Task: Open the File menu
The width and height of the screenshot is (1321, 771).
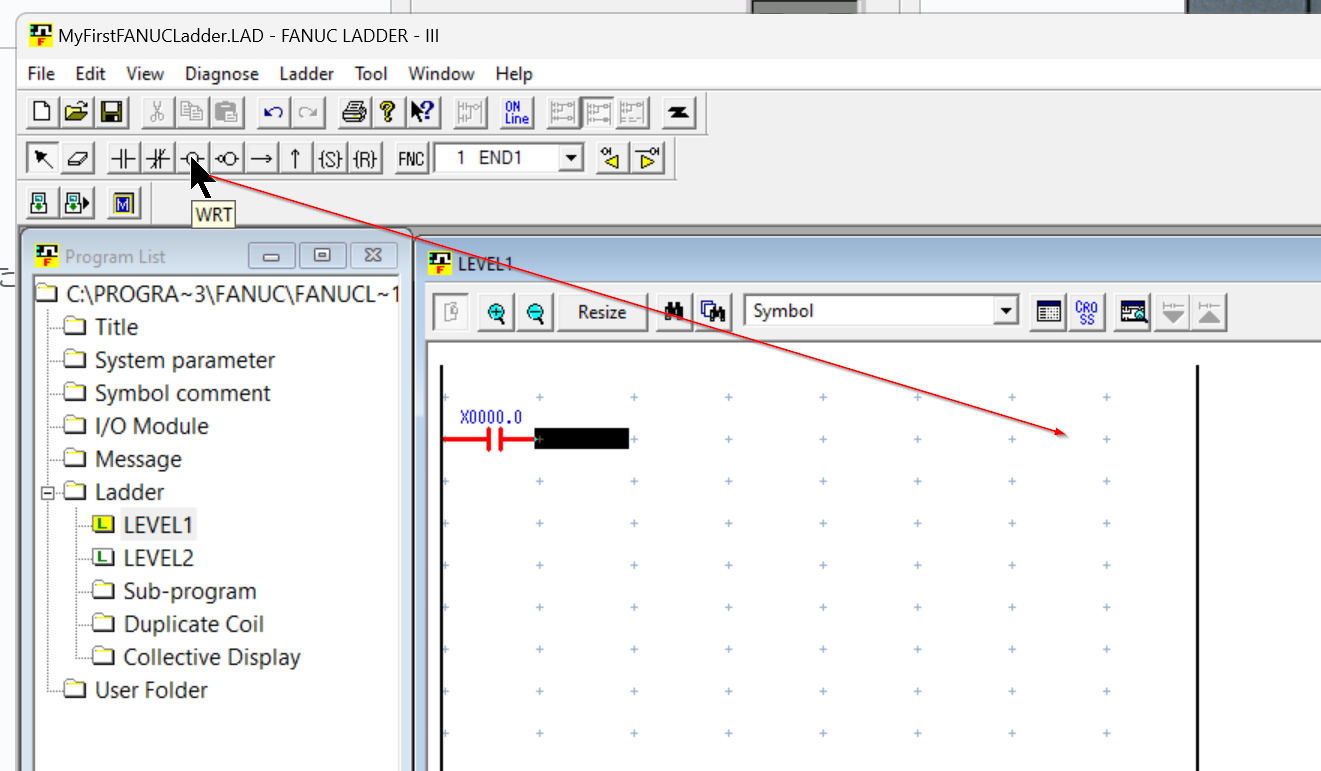Action: pos(41,74)
